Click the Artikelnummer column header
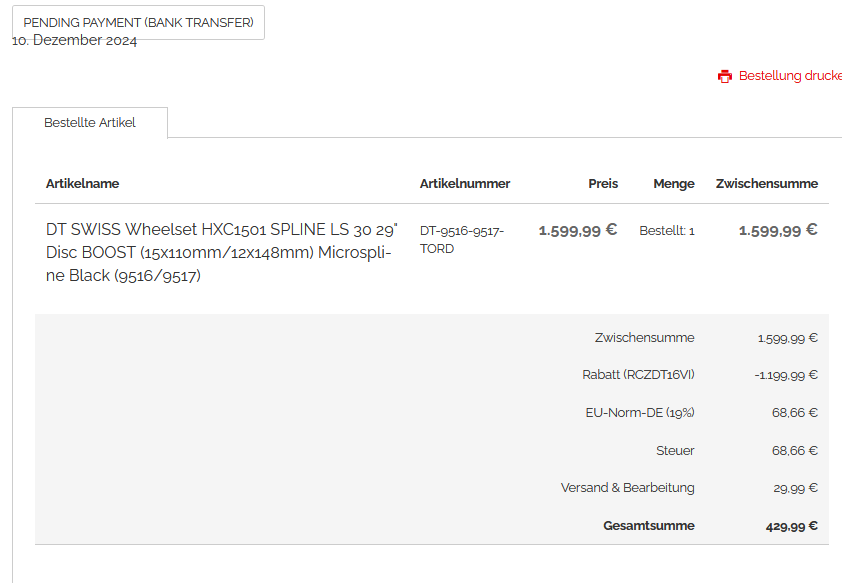Image resolution: width=842 pixels, height=583 pixels. point(465,184)
